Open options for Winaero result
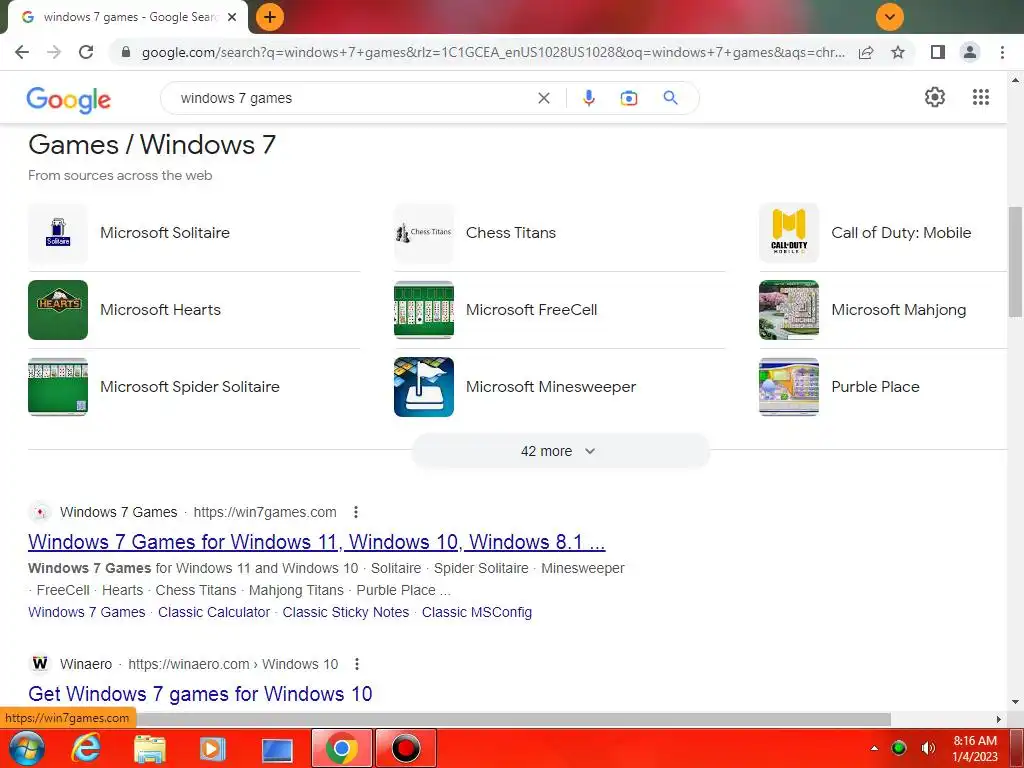This screenshot has width=1024, height=768. [x=357, y=664]
